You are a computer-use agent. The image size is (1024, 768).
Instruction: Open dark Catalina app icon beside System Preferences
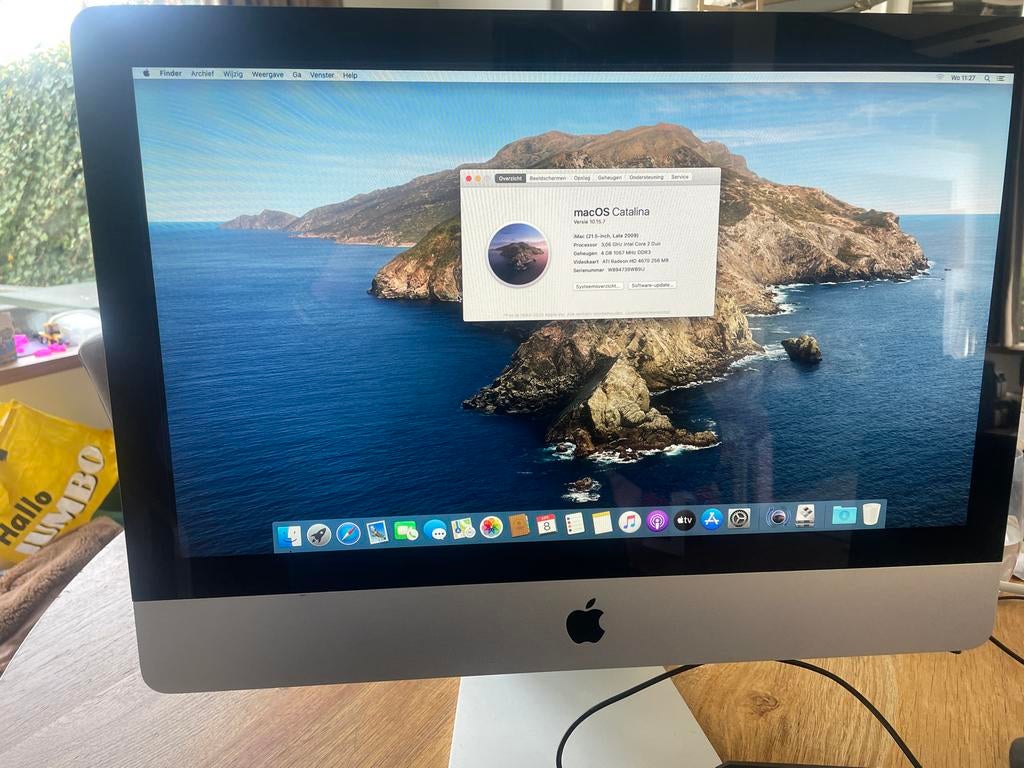pyautogui.click(x=778, y=517)
